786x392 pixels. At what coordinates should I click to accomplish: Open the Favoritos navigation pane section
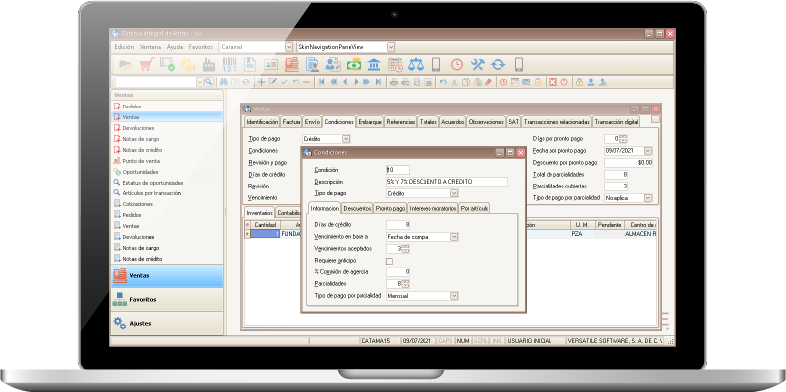point(167,300)
